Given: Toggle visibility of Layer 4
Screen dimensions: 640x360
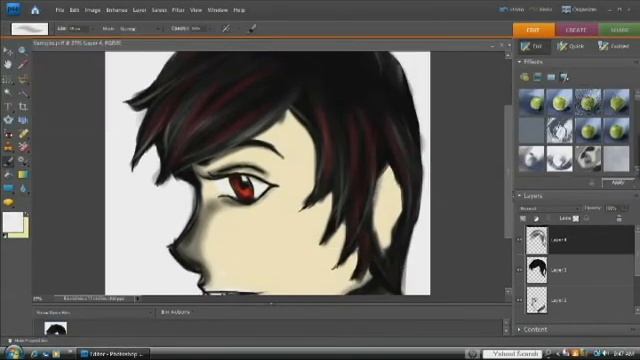Looking at the screenshot, I should [x=519, y=240].
